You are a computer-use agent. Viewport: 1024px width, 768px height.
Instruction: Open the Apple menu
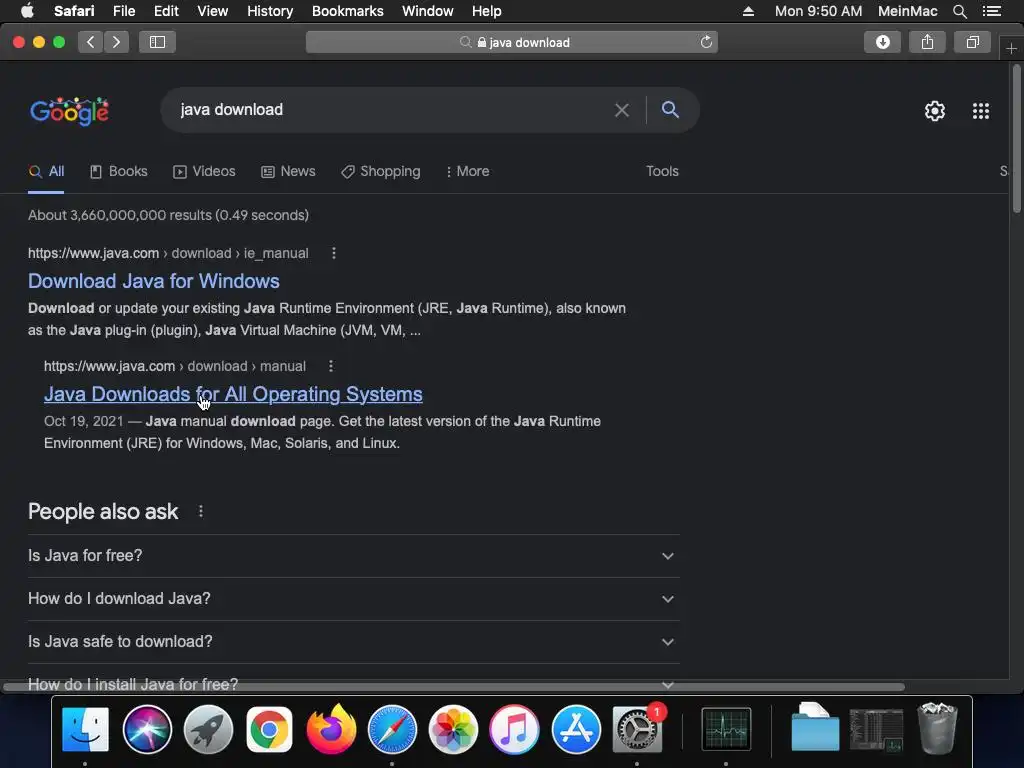[x=27, y=11]
